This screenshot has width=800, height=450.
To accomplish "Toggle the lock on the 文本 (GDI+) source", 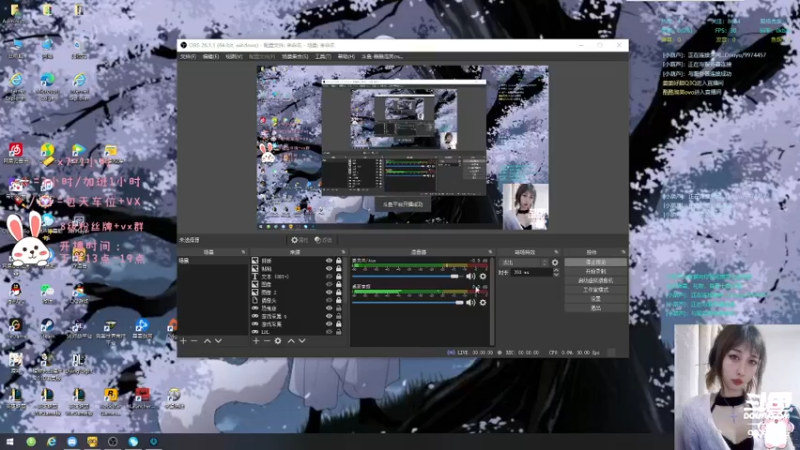I will pyautogui.click(x=338, y=277).
